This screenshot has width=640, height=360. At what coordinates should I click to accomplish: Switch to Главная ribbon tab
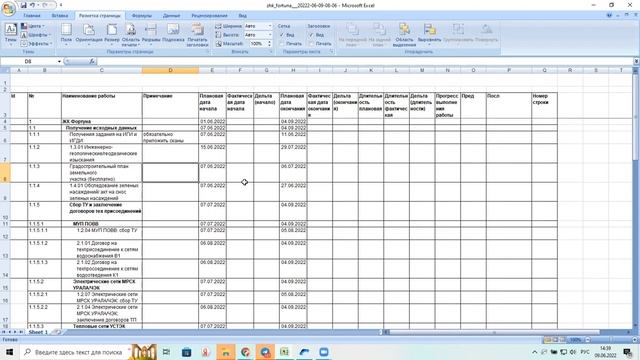point(32,16)
